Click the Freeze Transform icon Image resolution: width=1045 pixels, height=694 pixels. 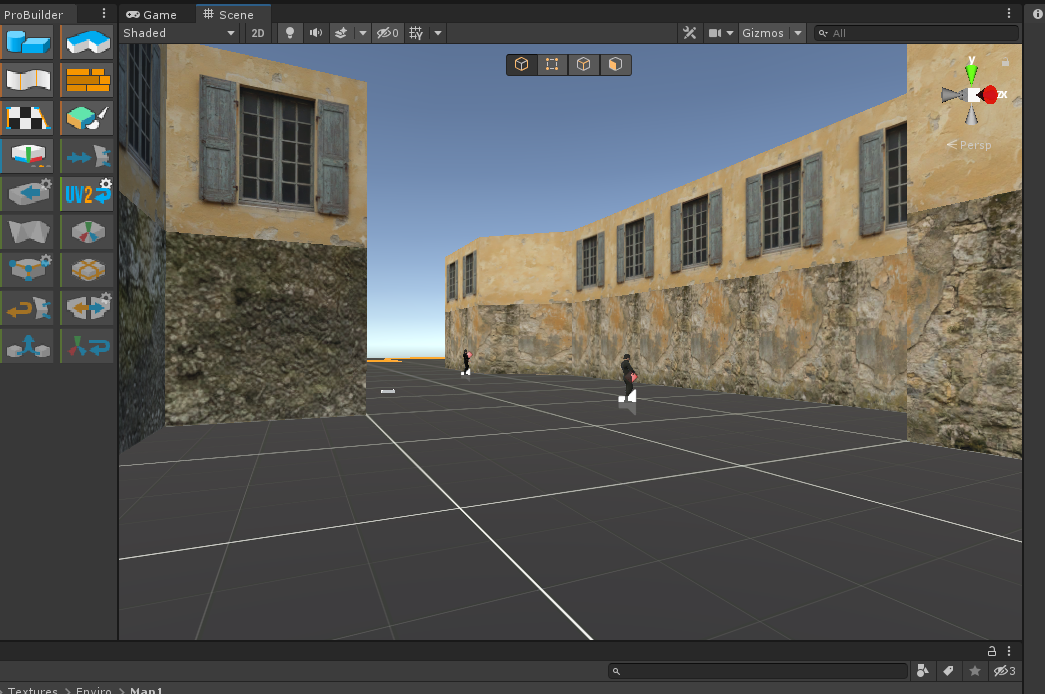click(x=87, y=347)
